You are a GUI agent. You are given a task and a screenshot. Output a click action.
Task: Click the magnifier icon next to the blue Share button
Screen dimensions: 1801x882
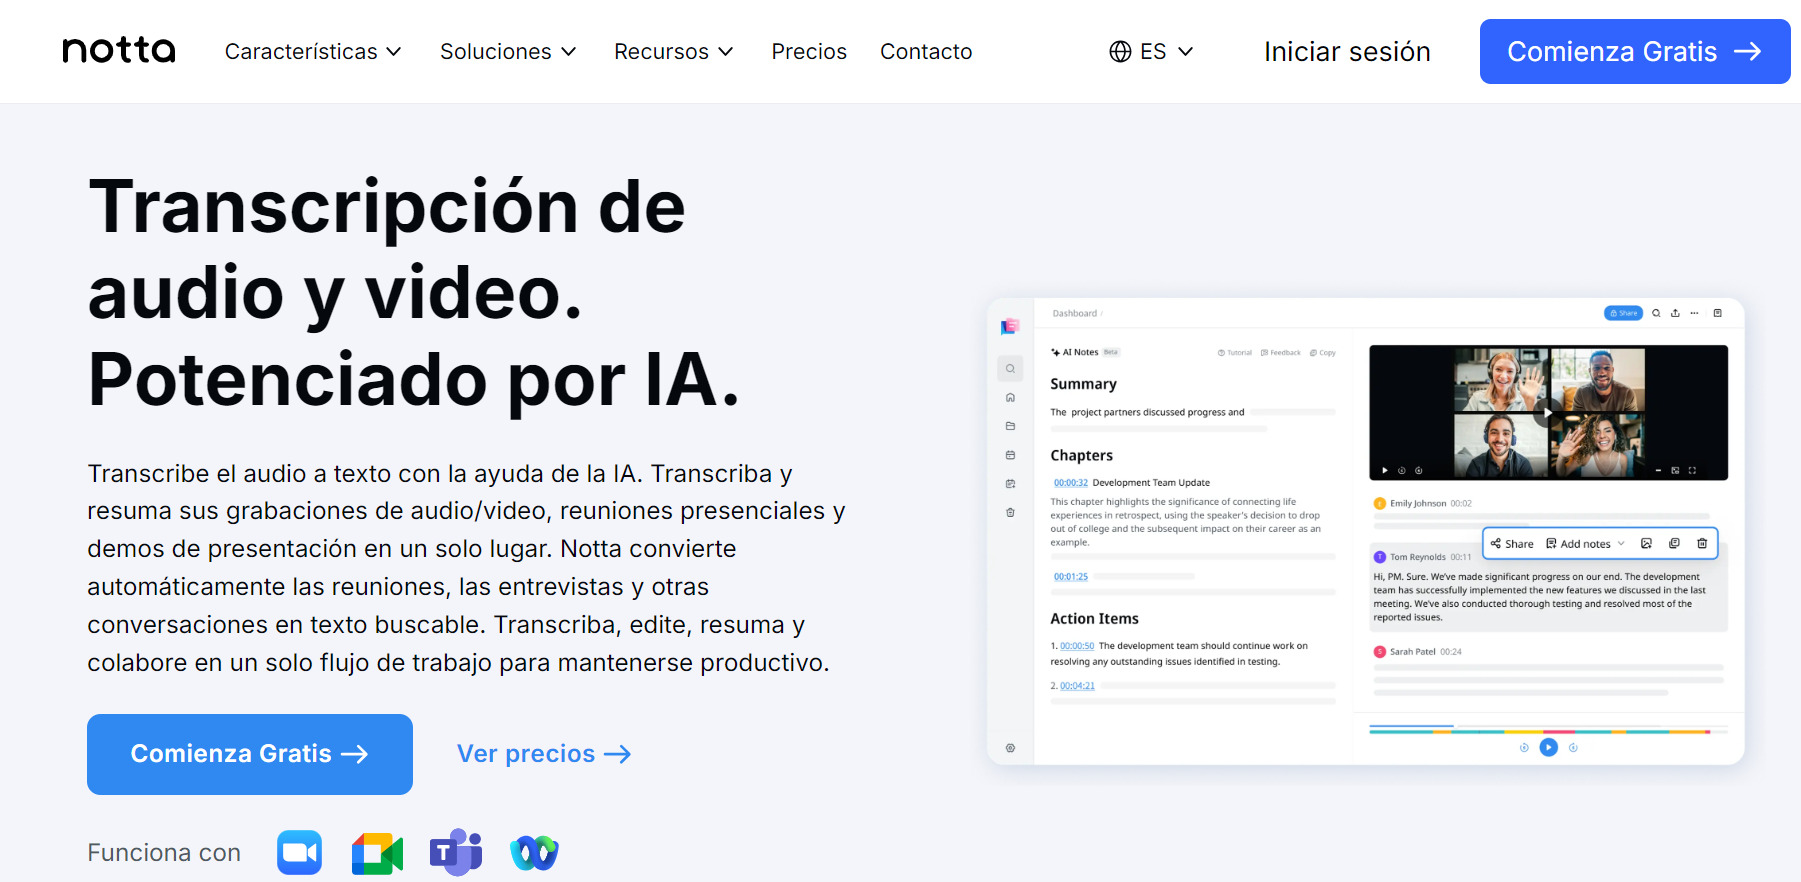[x=1656, y=313]
